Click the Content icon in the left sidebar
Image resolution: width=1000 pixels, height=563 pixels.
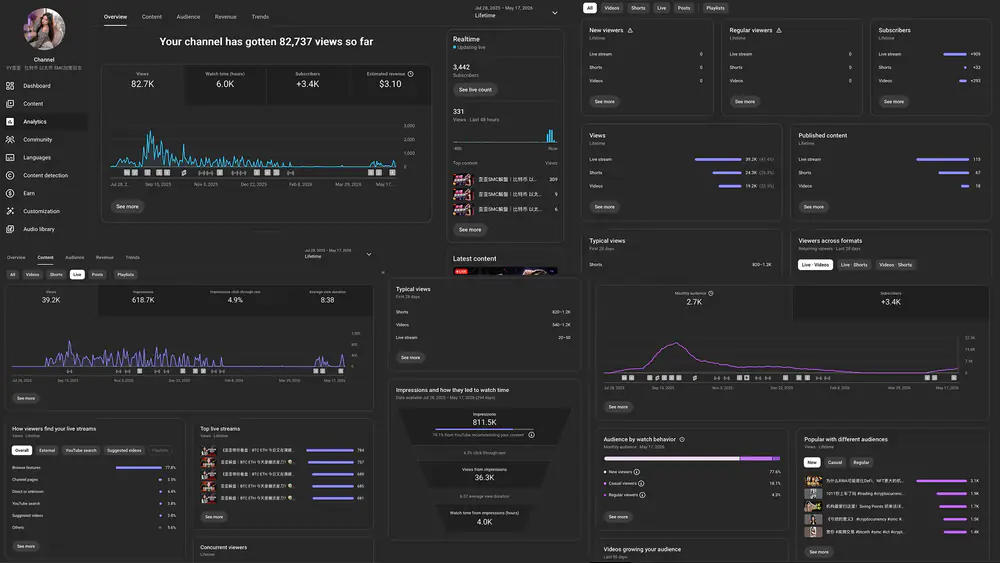pyautogui.click(x=10, y=103)
